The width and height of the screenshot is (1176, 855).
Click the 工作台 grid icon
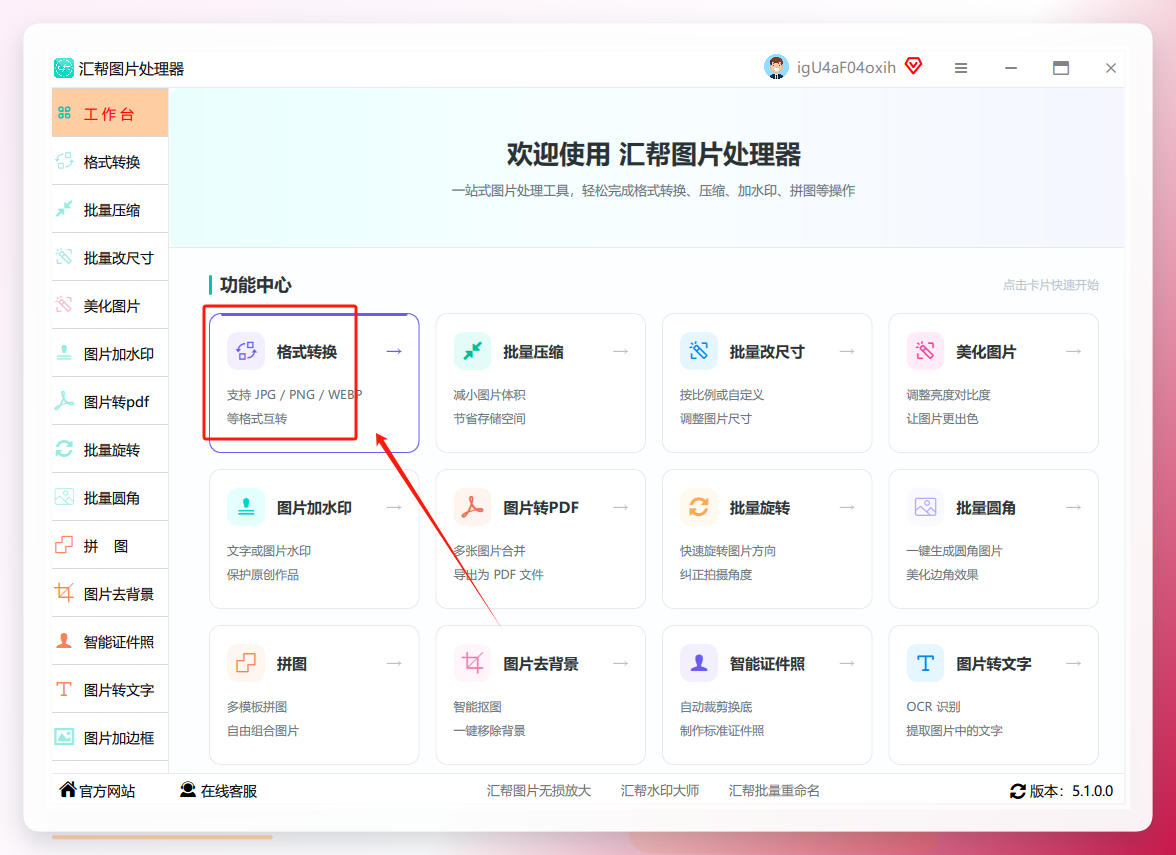[64, 112]
